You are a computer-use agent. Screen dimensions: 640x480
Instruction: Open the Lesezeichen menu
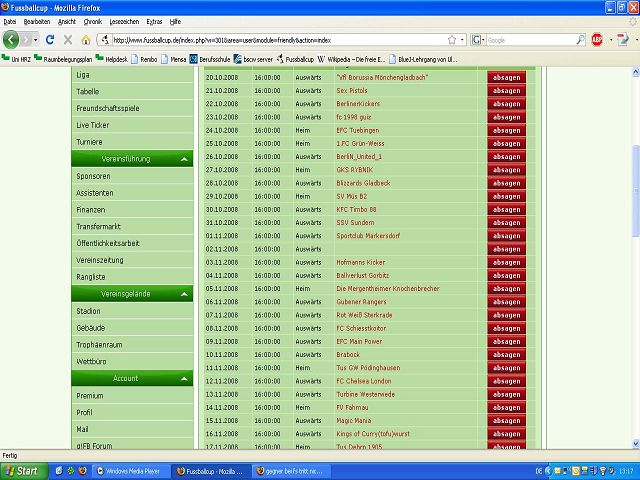(x=125, y=21)
